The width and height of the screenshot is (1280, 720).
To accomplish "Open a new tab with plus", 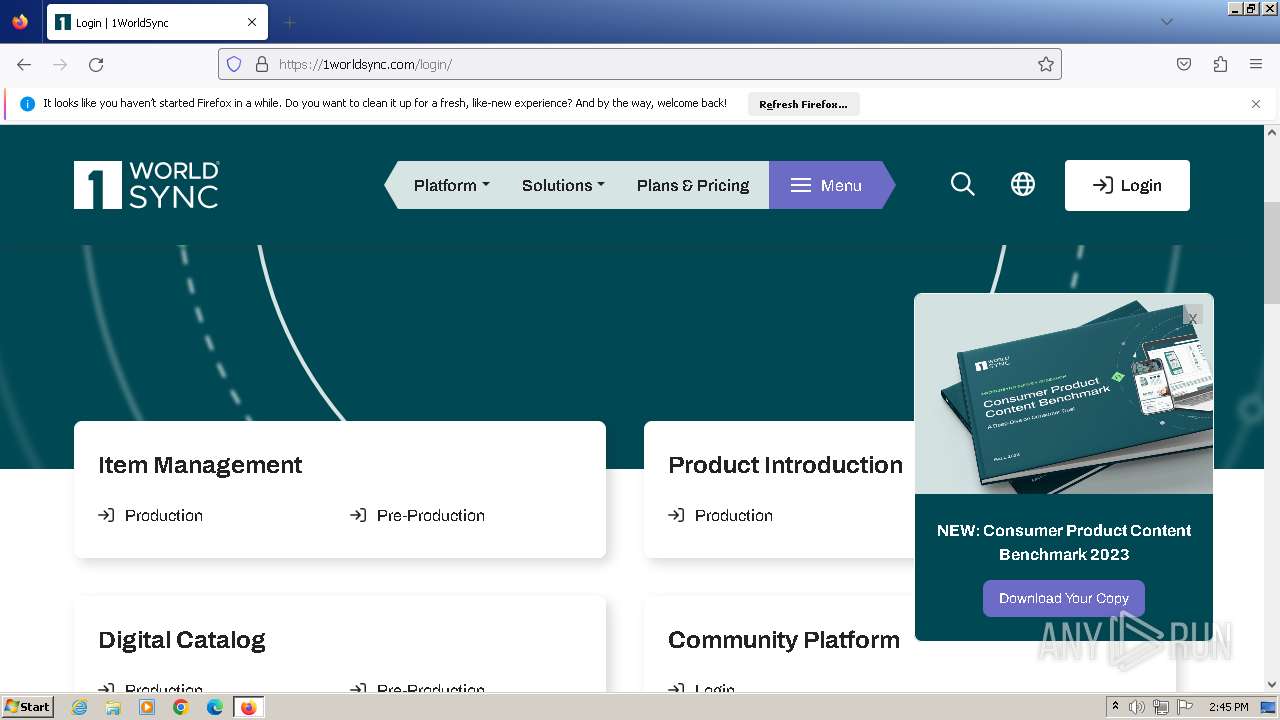I will pyautogui.click(x=289, y=22).
